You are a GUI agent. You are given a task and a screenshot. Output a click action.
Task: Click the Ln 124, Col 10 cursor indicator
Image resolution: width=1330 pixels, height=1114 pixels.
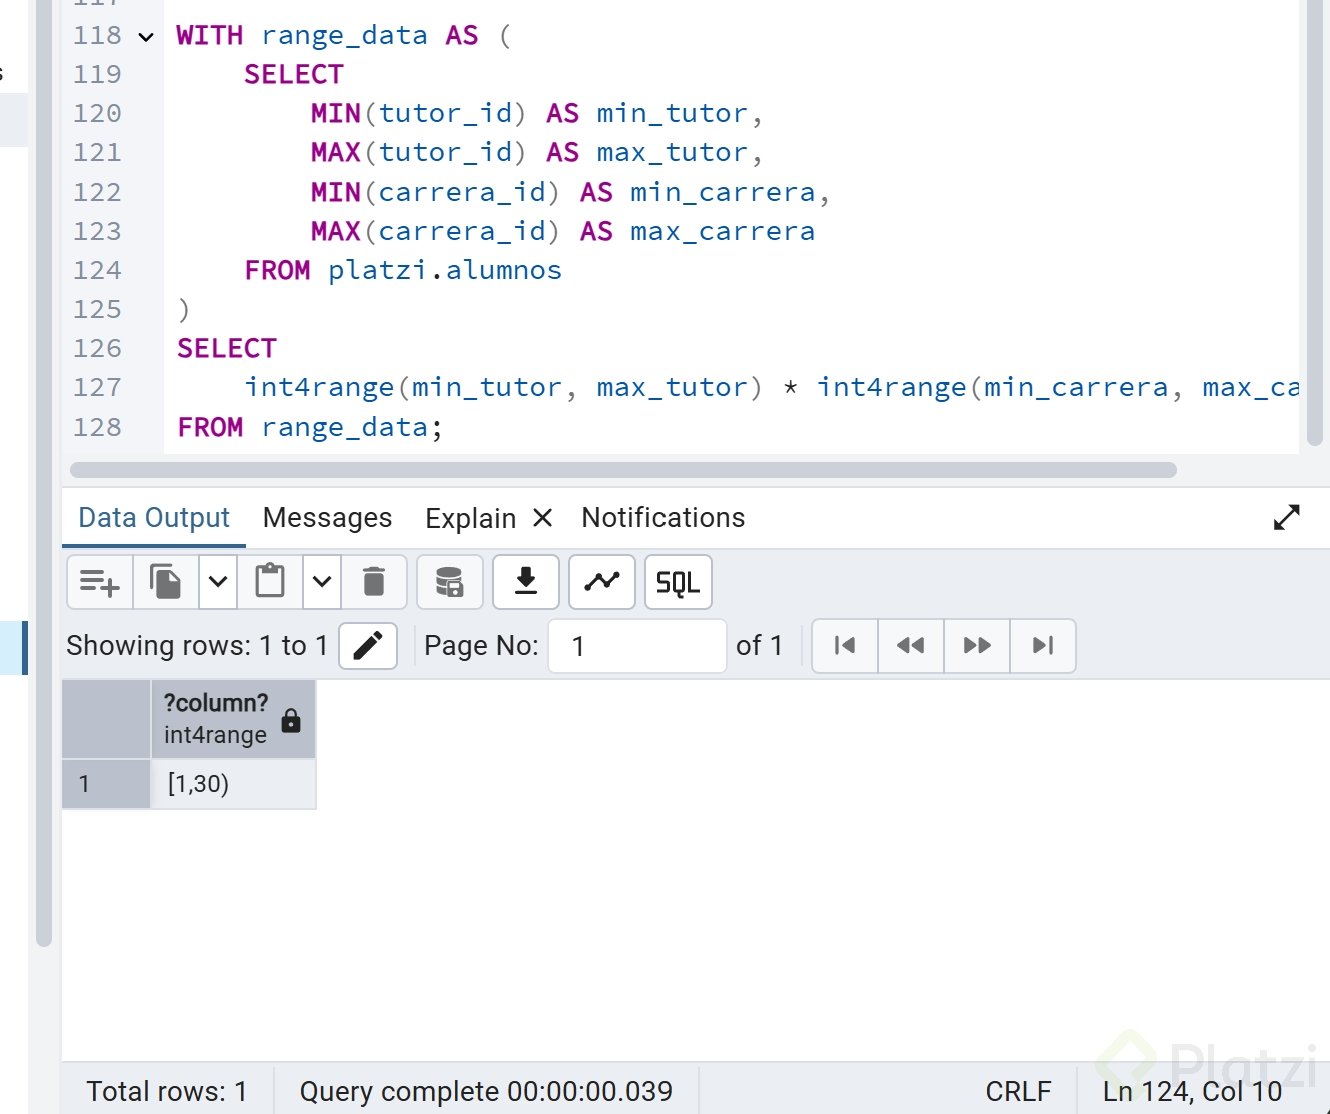(1192, 1091)
